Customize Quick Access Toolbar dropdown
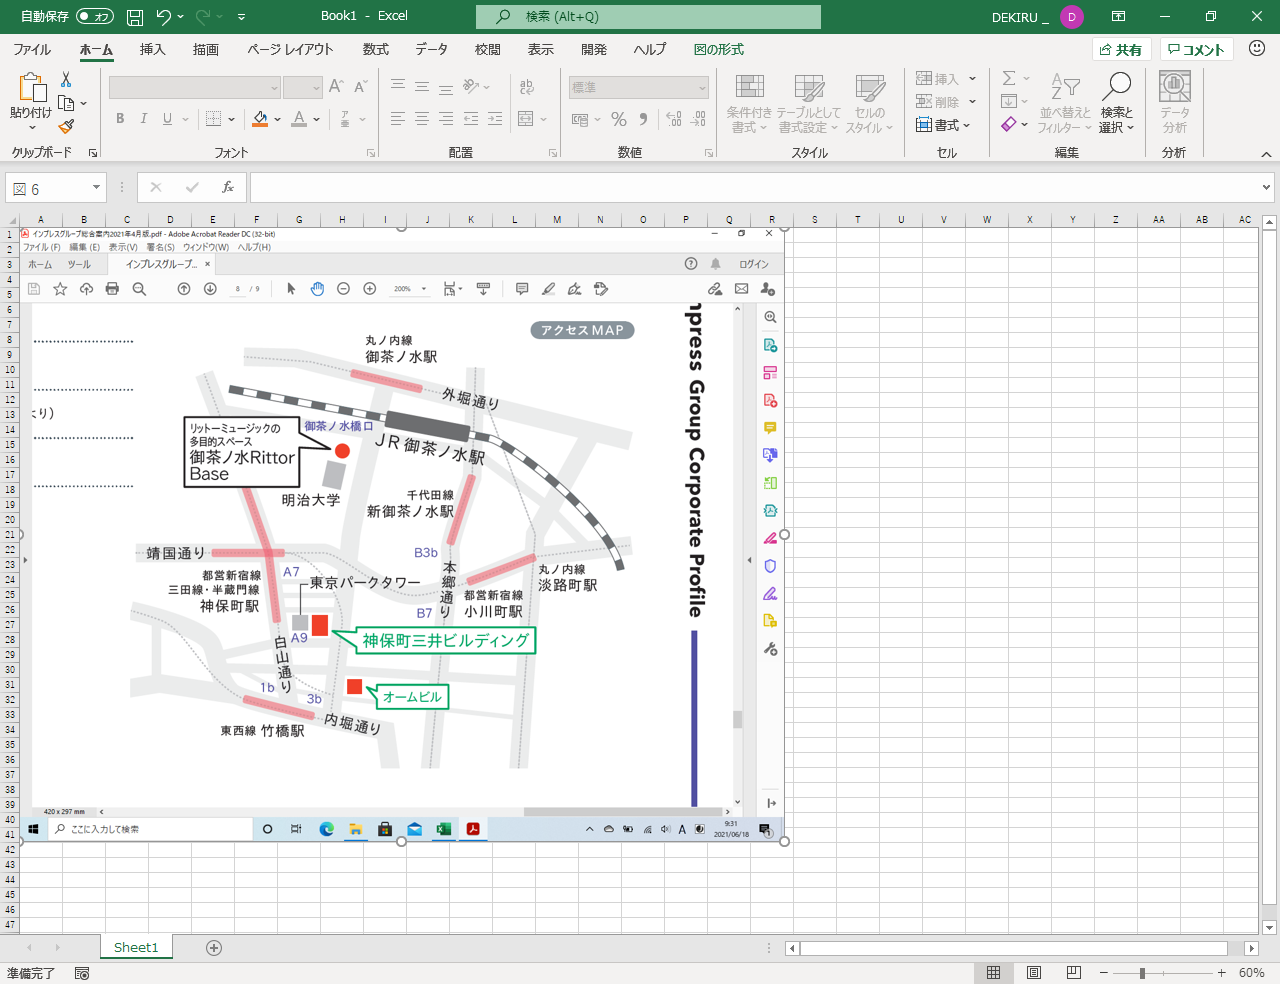 242,16
